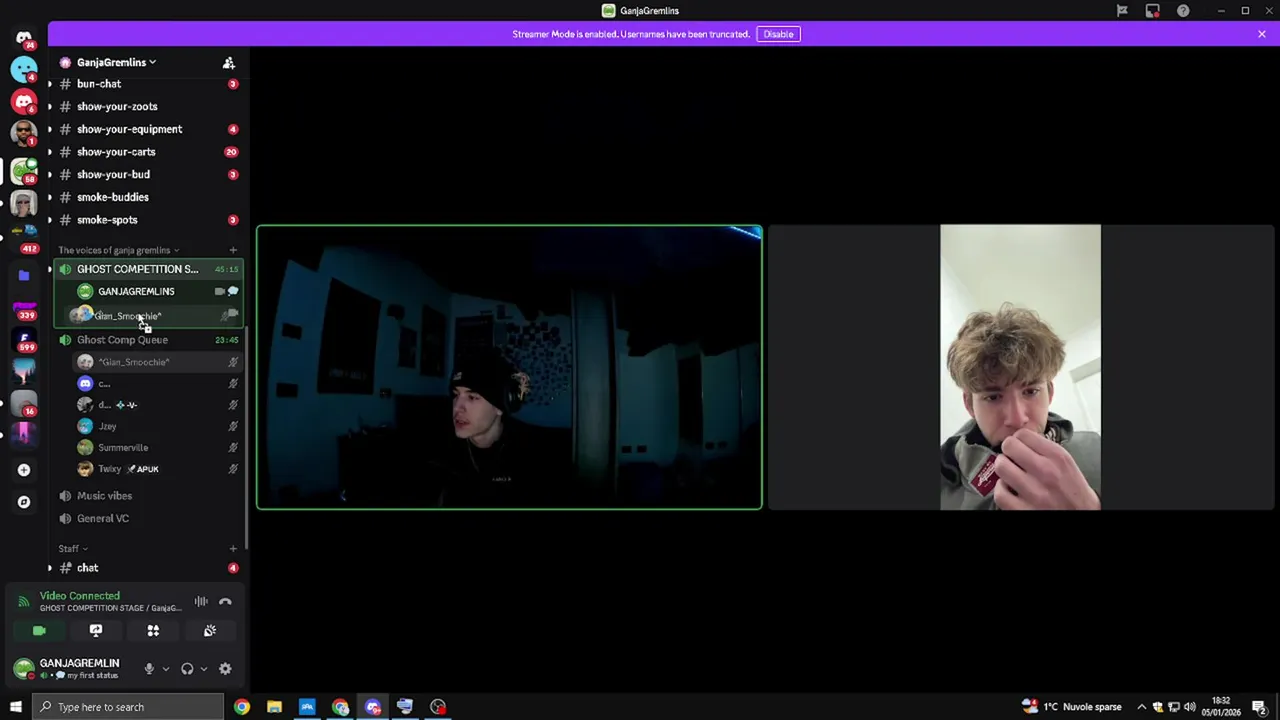Toggle the camera off in voice panel
The image size is (1280, 720).
coord(39,631)
